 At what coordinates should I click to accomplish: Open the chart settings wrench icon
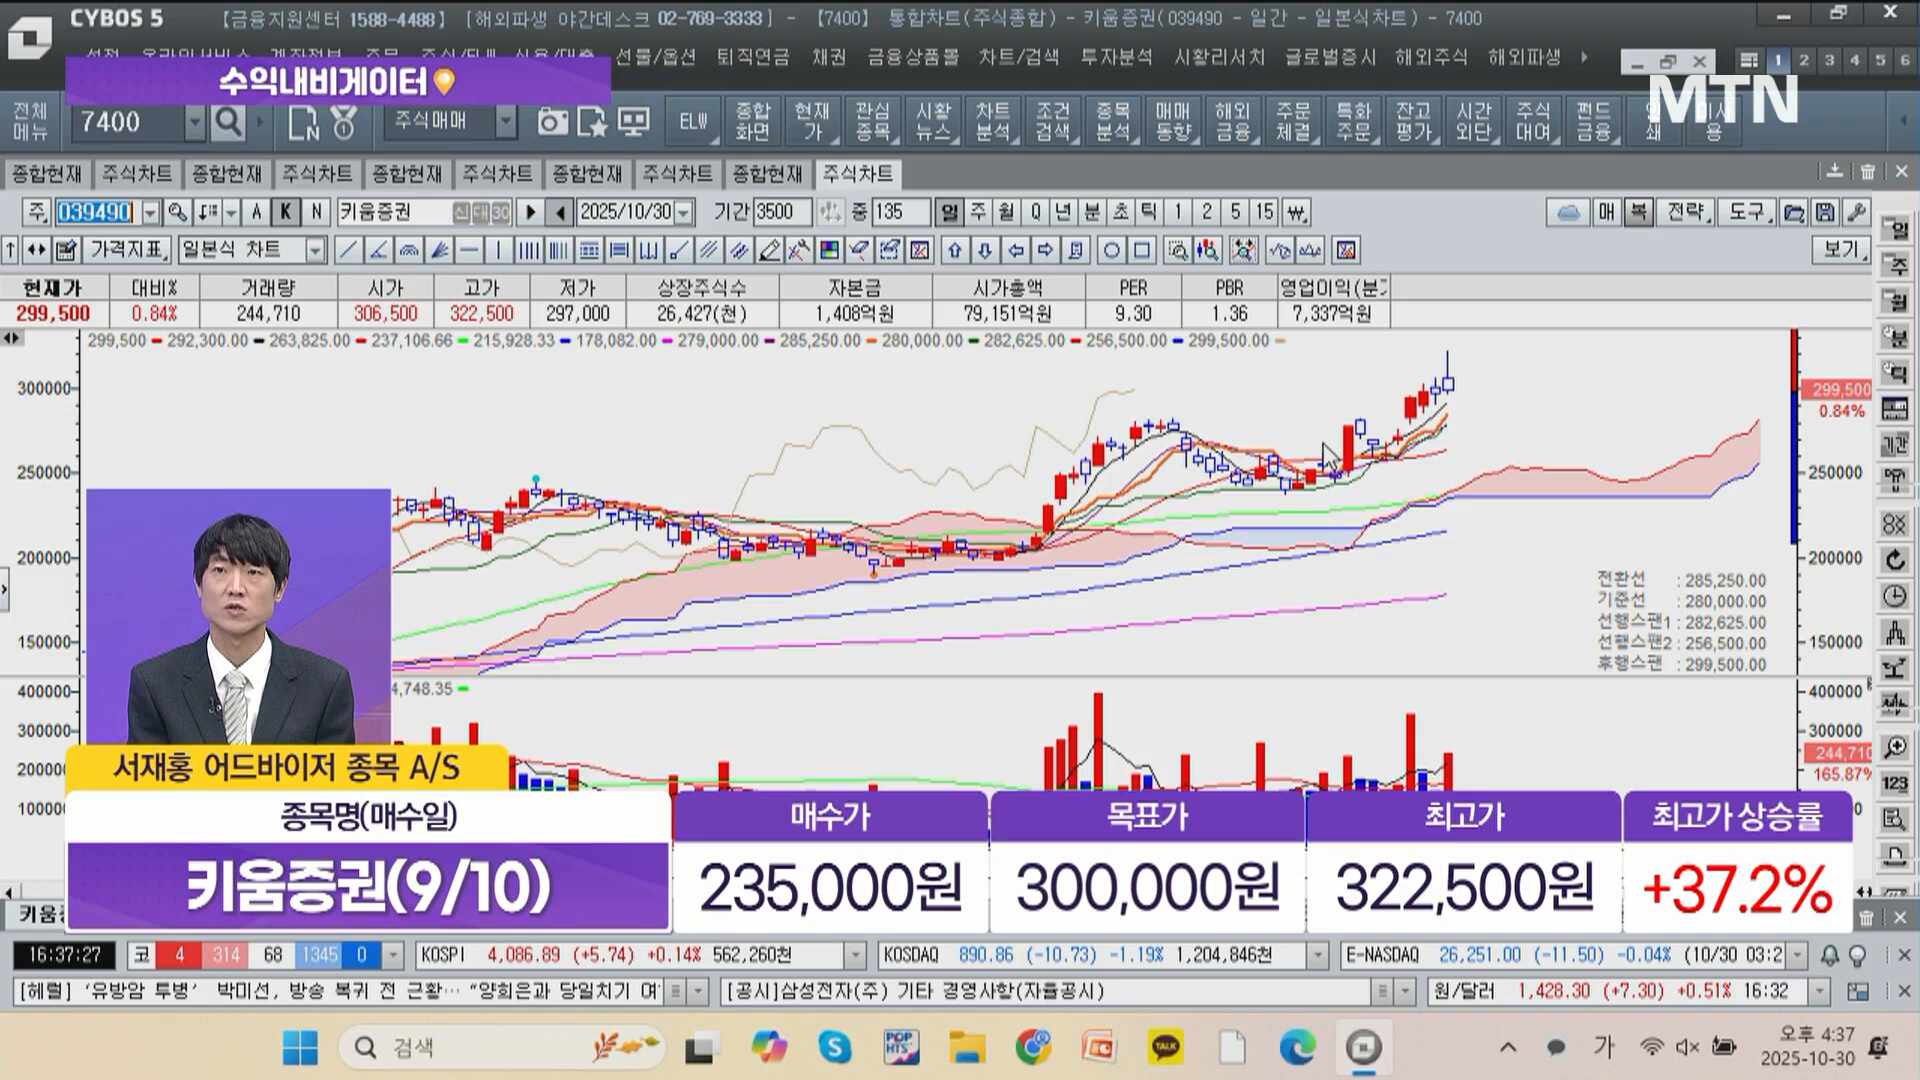(1856, 212)
